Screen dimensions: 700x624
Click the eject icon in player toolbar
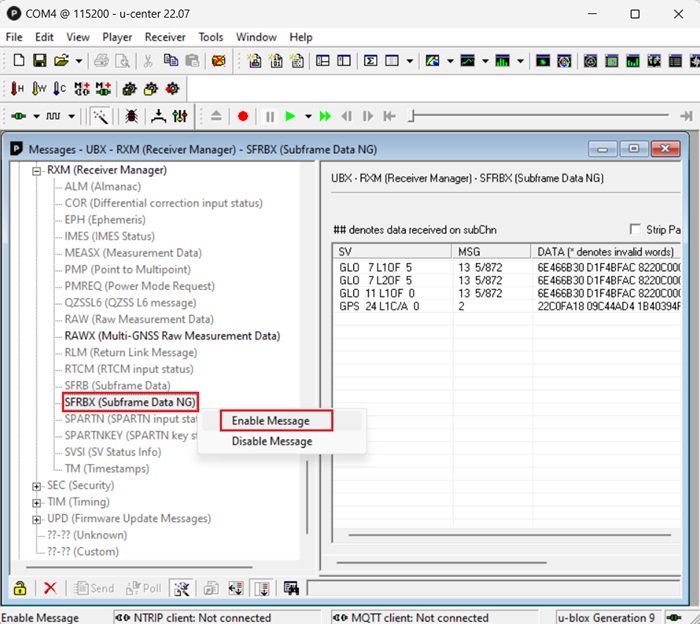click(215, 117)
